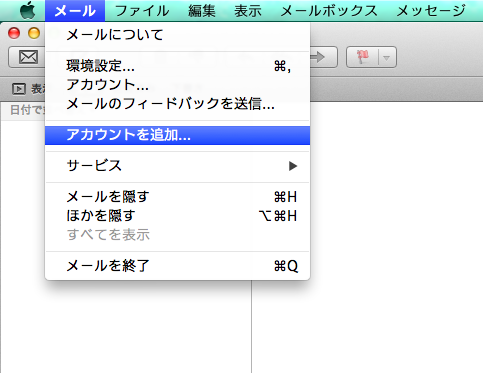483x373 pixels.
Task: Click the forward arrow toolbar button
Action: coord(323,57)
